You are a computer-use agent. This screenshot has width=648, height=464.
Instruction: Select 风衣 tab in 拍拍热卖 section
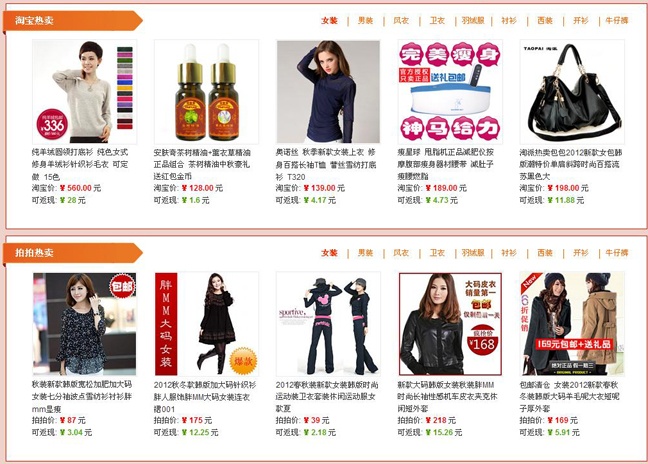[401, 253]
